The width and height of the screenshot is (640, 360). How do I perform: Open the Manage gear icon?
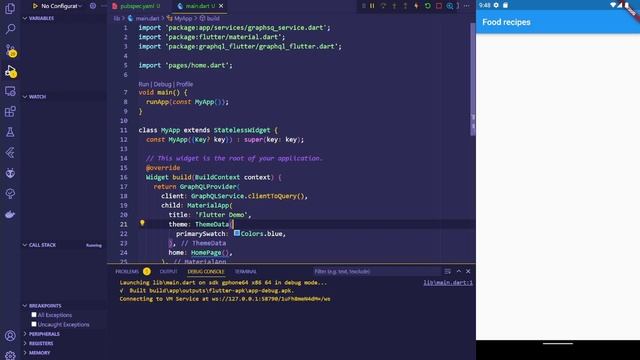tap(10, 355)
